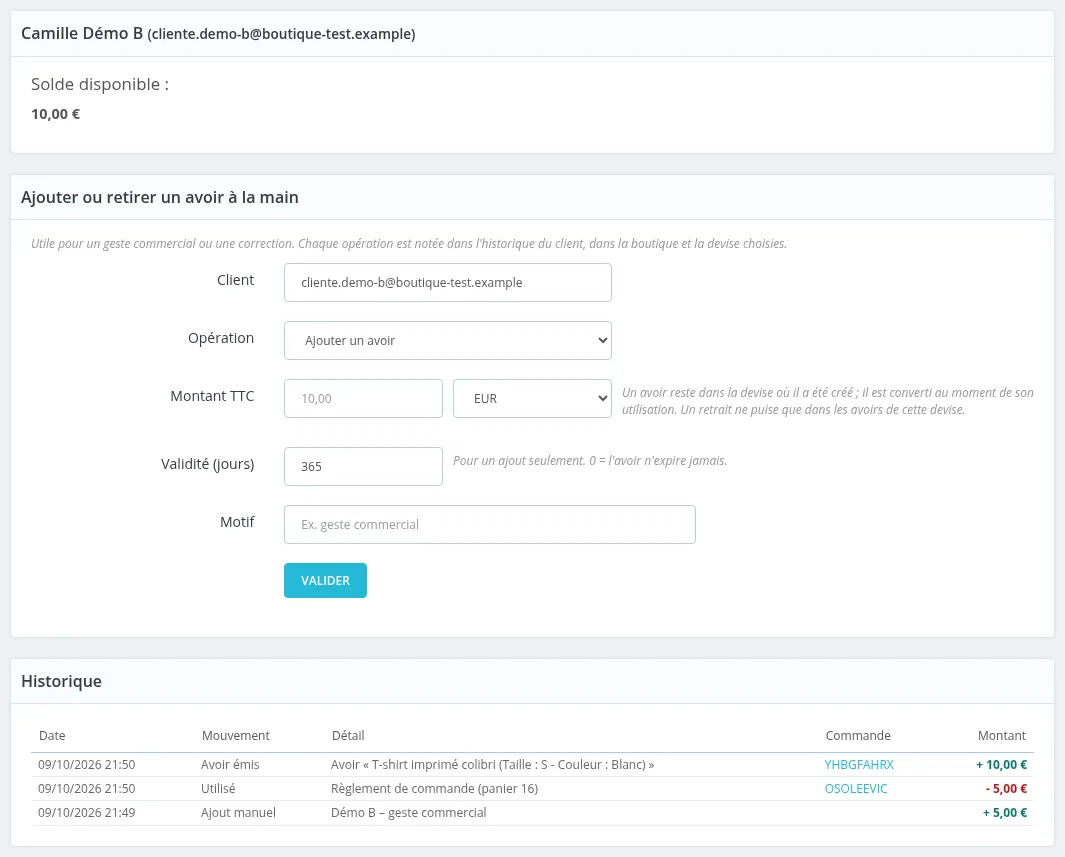The width and height of the screenshot is (1065, 857).
Task: Click the VALIDER button
Action: tap(325, 581)
